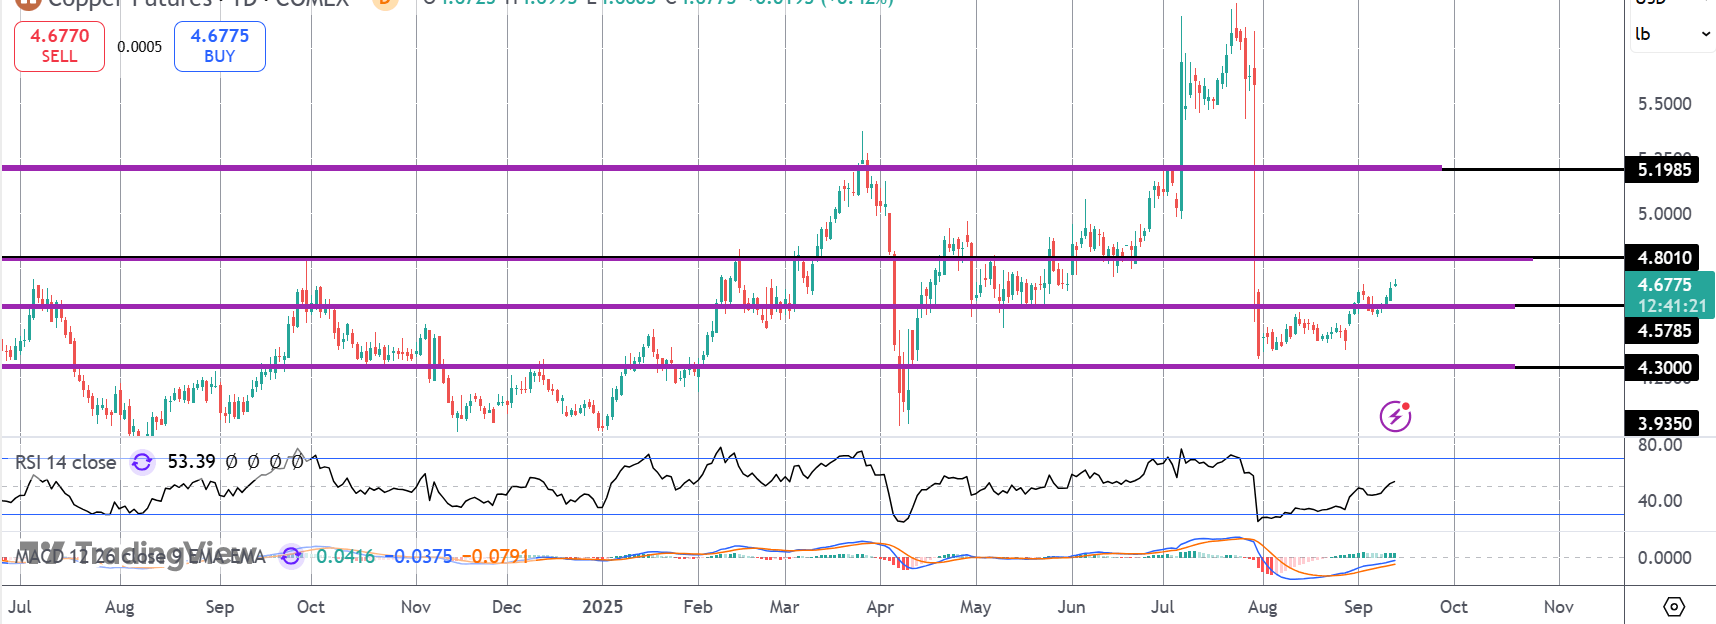This screenshot has height=624, width=1716.
Task: Click the blue BUY button at 4.6775
Action: point(220,46)
